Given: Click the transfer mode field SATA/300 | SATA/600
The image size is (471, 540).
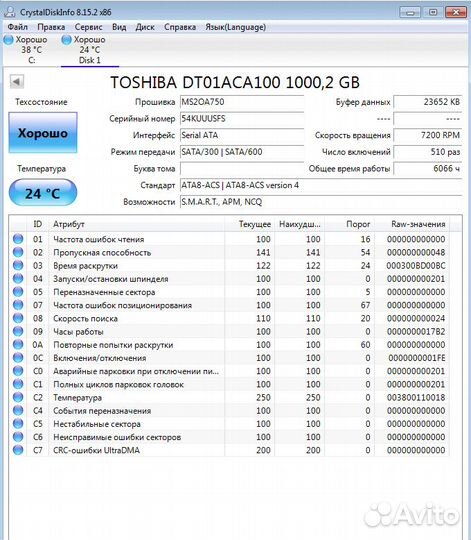Looking at the screenshot, I should tap(242, 152).
